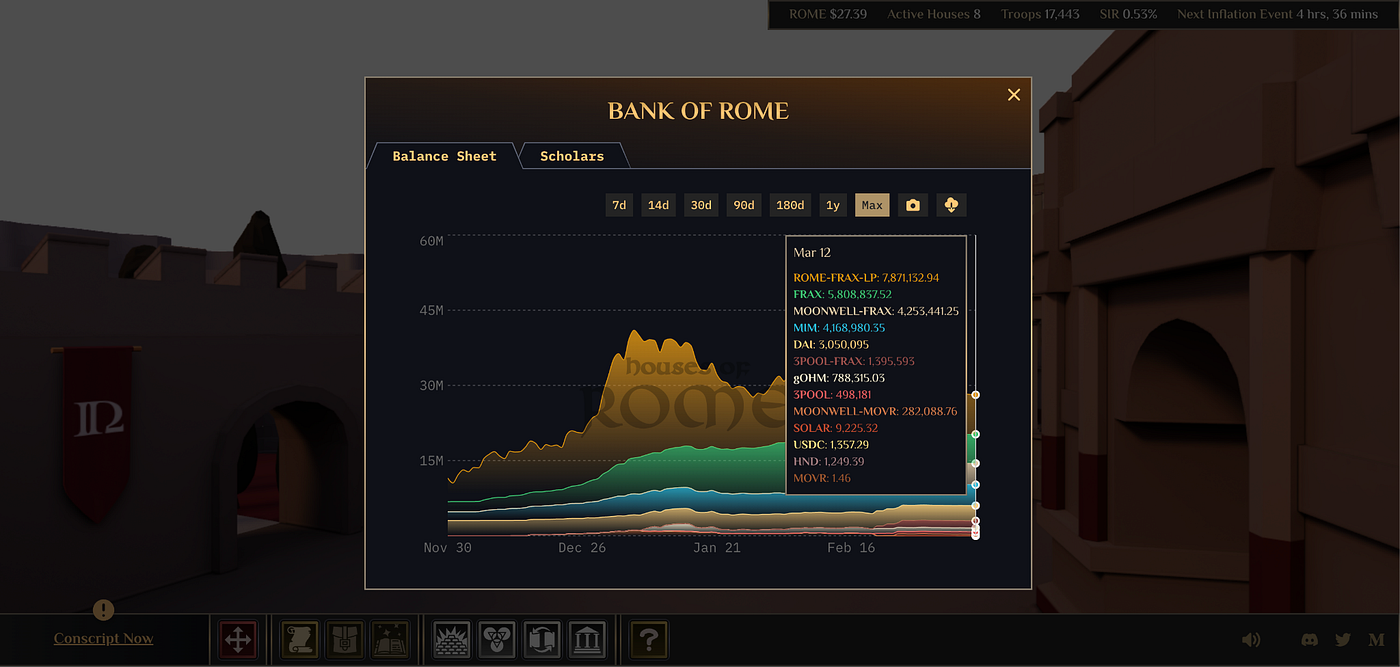Open the backpack inventory icon

pos(344,639)
